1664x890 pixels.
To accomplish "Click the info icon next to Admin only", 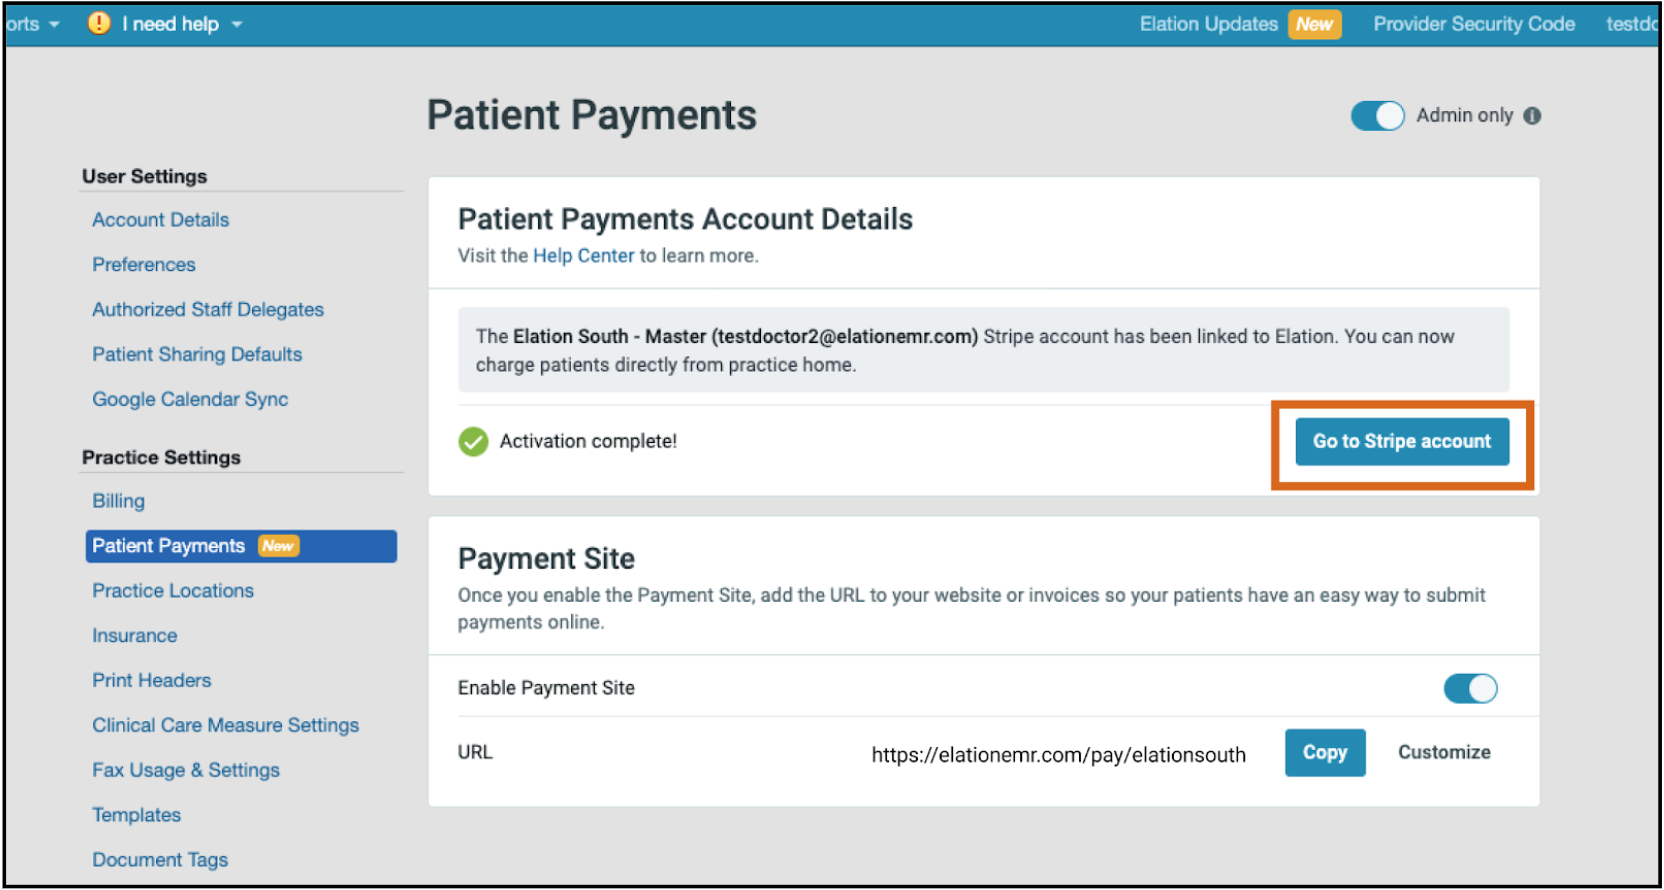I will click(x=1533, y=116).
